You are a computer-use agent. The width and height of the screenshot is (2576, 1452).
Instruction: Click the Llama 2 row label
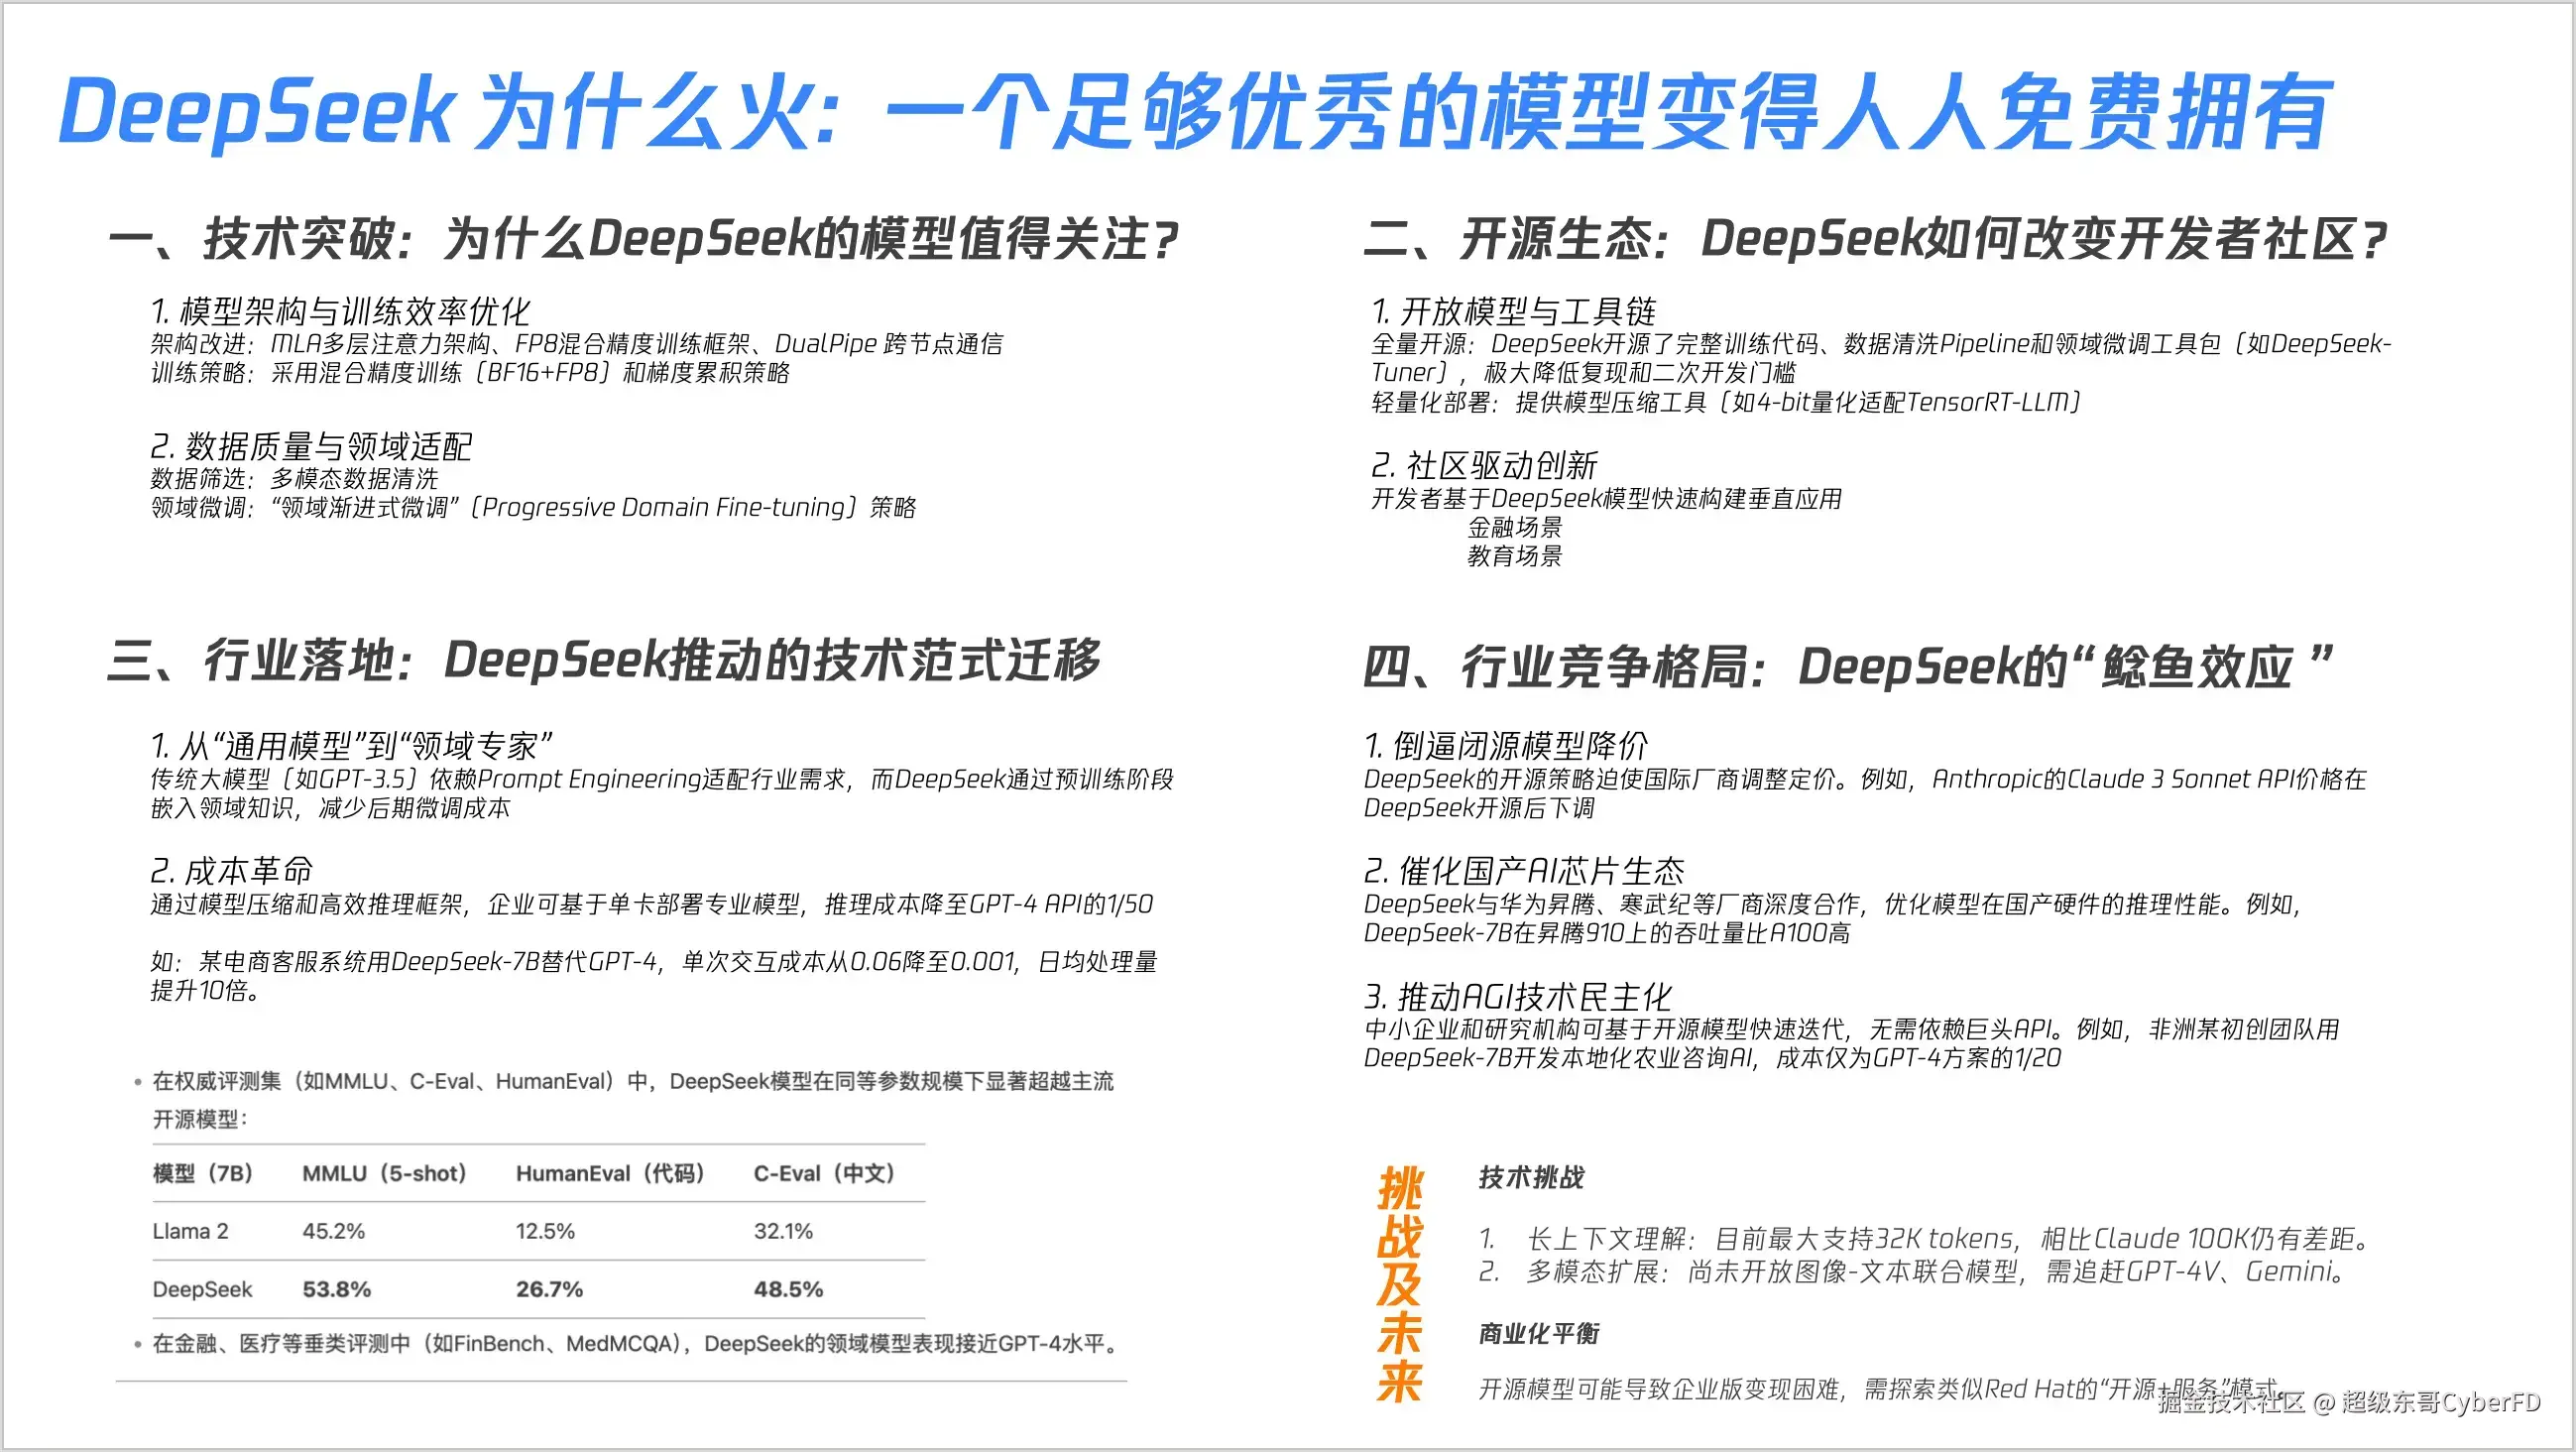(x=190, y=1231)
